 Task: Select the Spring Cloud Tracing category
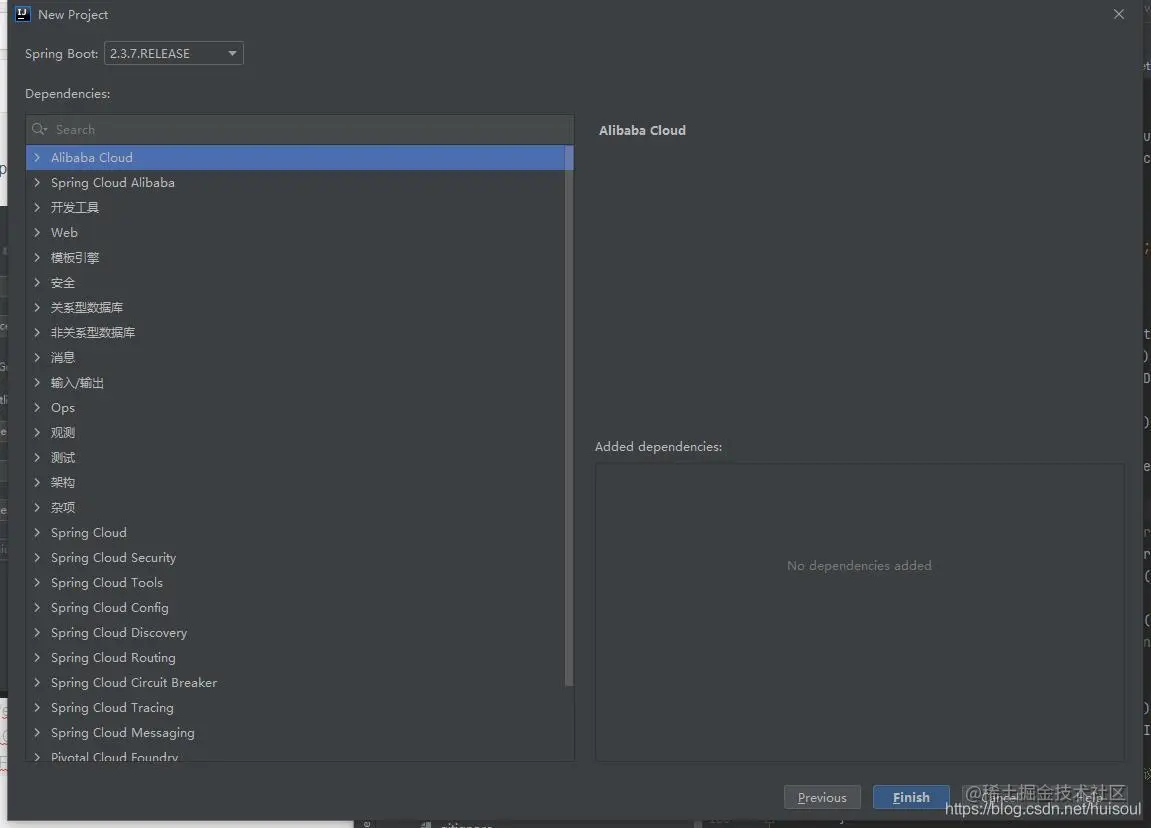295,707
